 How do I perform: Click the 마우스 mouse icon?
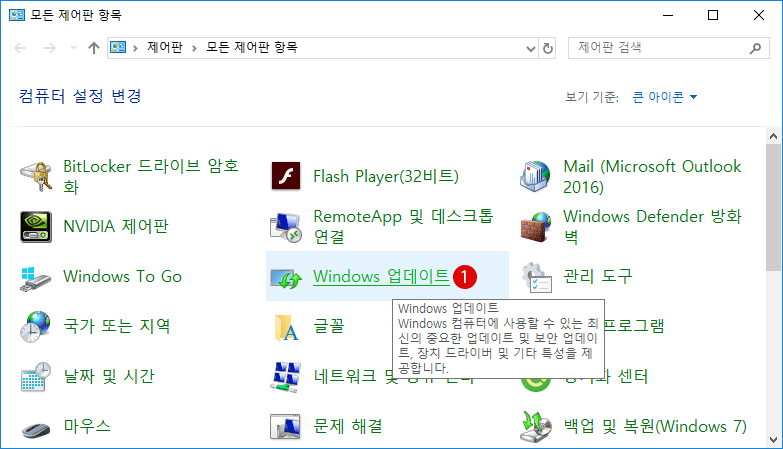click(x=36, y=429)
